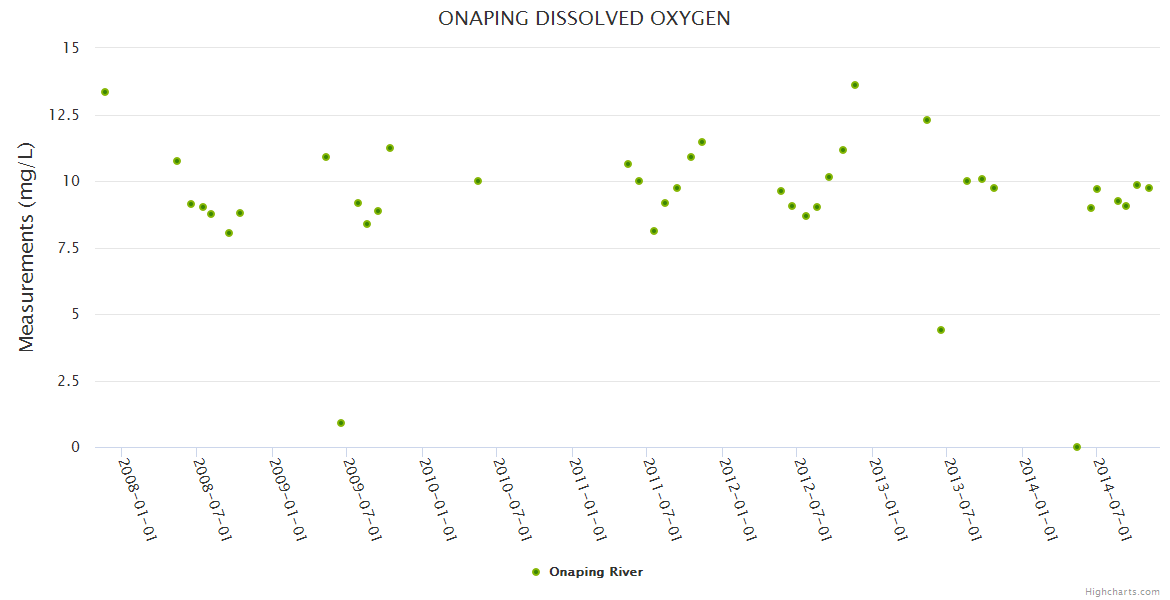Click the last data point on far right
The width and height of the screenshot is (1170, 600).
(1149, 188)
